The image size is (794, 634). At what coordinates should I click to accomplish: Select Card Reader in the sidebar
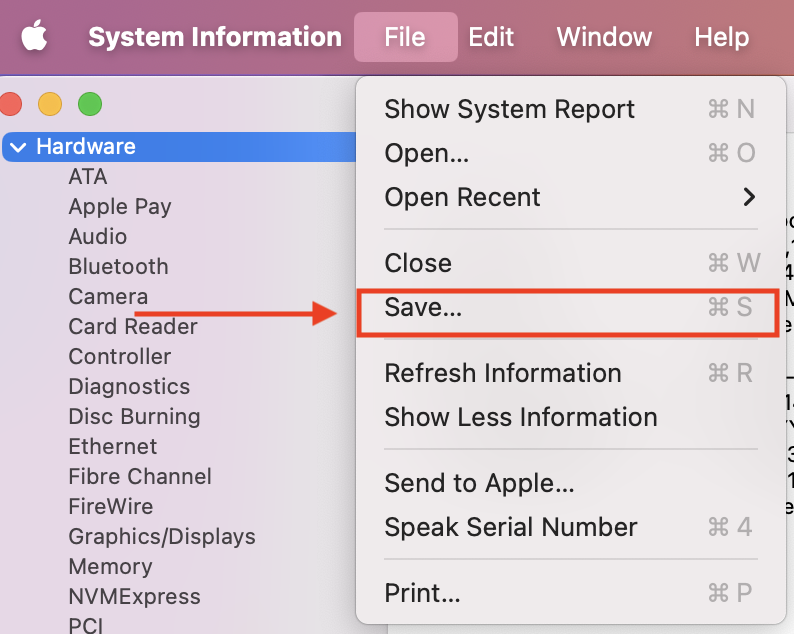(x=133, y=327)
